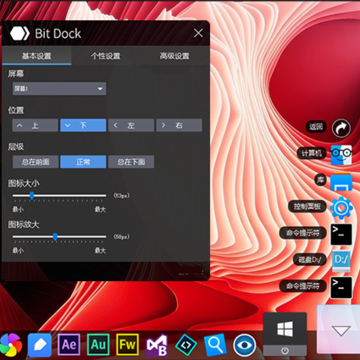Click the 返回 curved arrow icon
Screen dimensions: 360x360
(341, 128)
